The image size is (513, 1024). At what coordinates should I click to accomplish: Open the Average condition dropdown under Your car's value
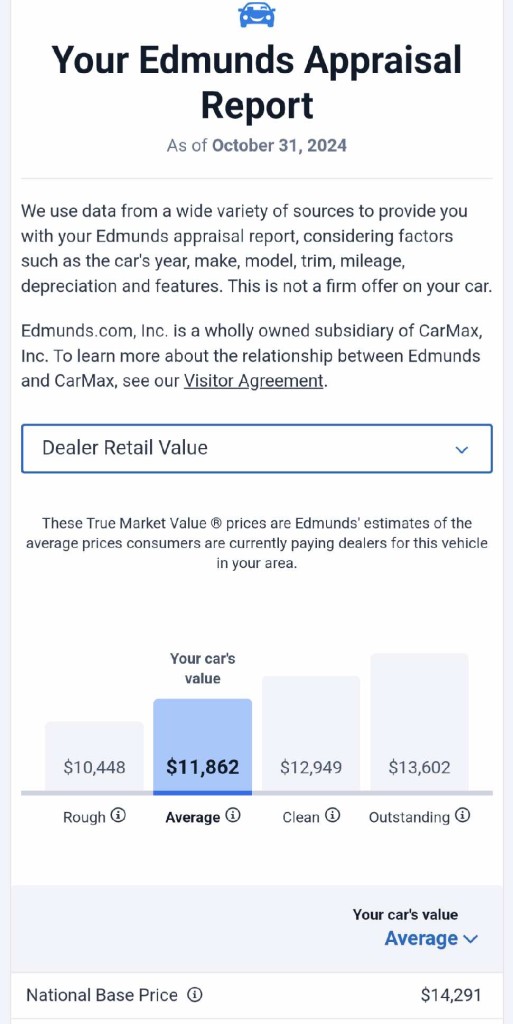point(431,938)
